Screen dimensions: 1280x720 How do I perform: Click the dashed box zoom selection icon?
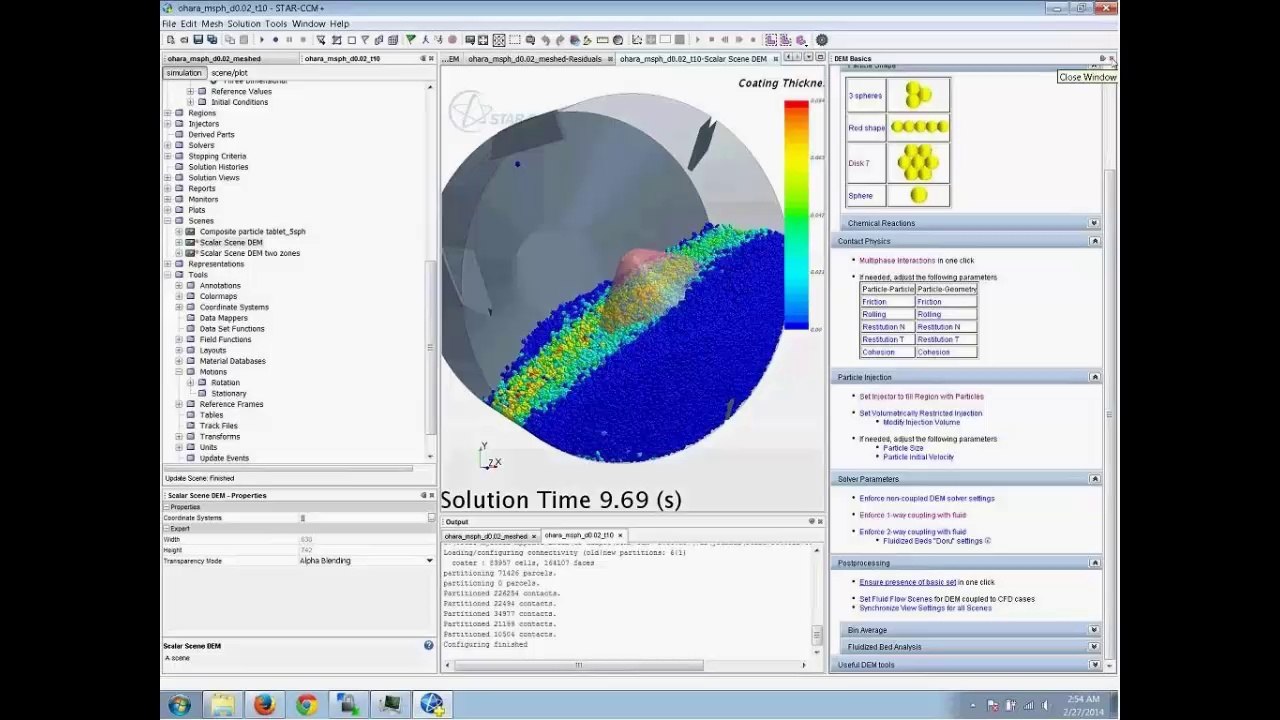(514, 40)
